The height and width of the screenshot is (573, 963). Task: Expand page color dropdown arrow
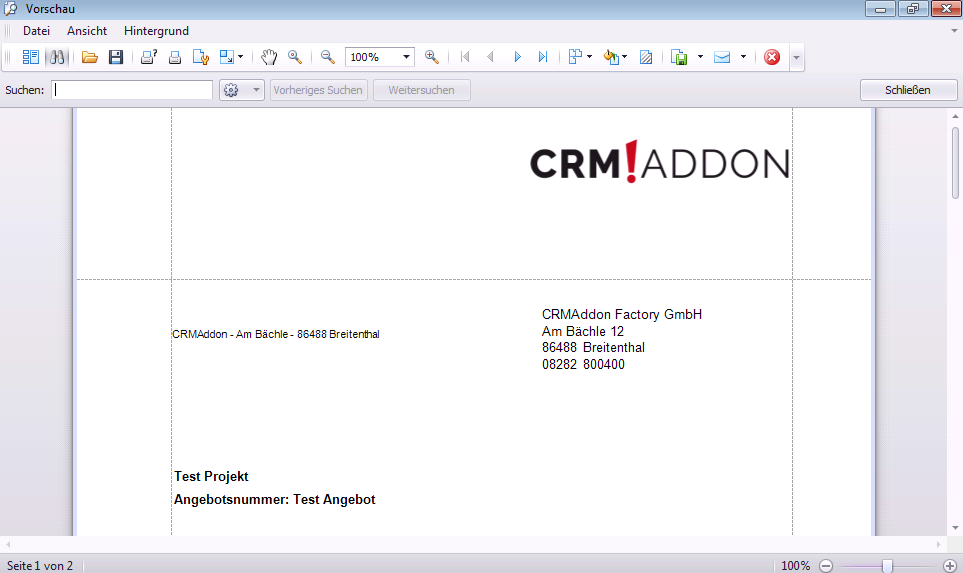coord(625,57)
